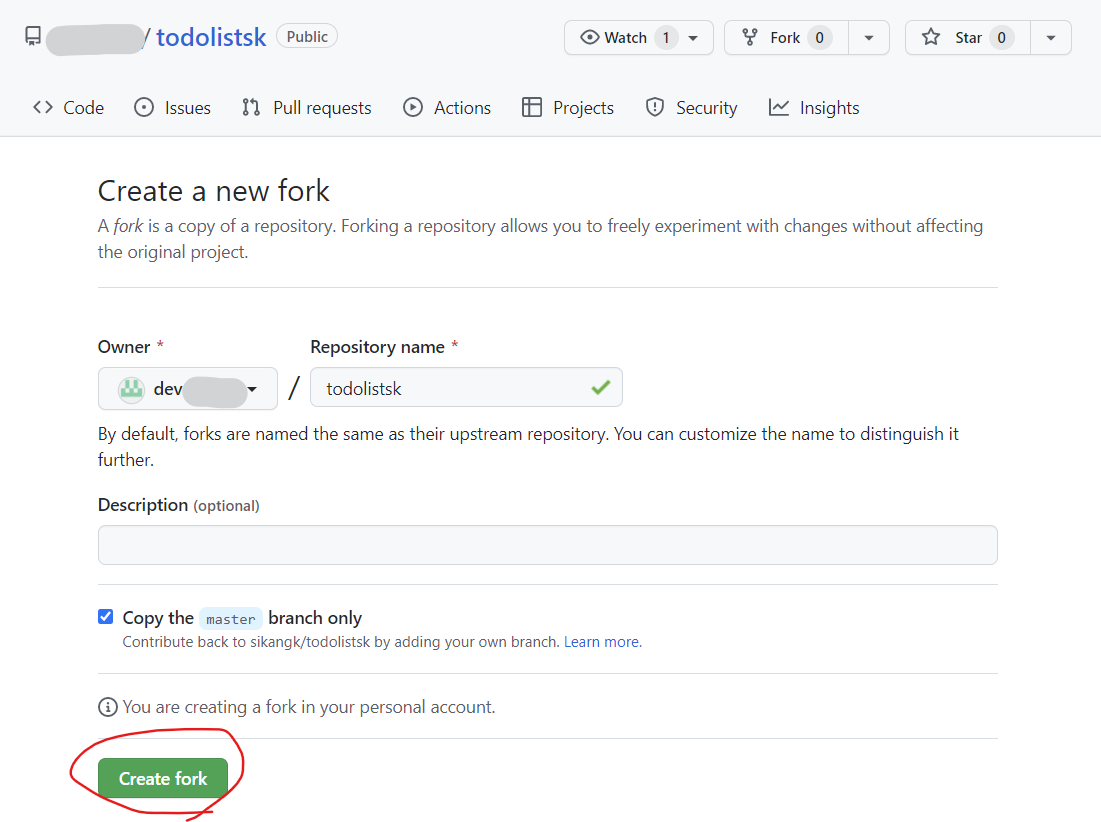This screenshot has height=822, width=1101.
Task: Open the Watch options dropdown arrow
Action: [694, 38]
